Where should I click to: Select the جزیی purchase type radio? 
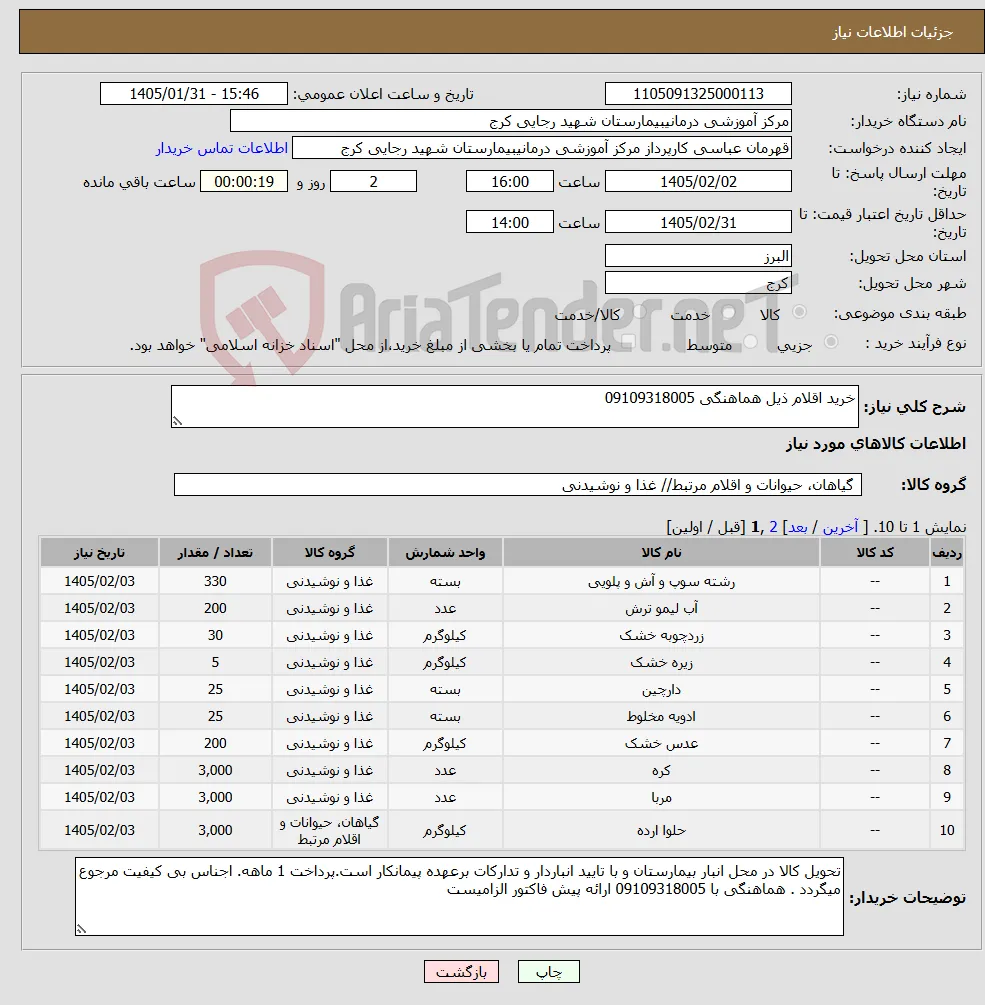pos(831,342)
